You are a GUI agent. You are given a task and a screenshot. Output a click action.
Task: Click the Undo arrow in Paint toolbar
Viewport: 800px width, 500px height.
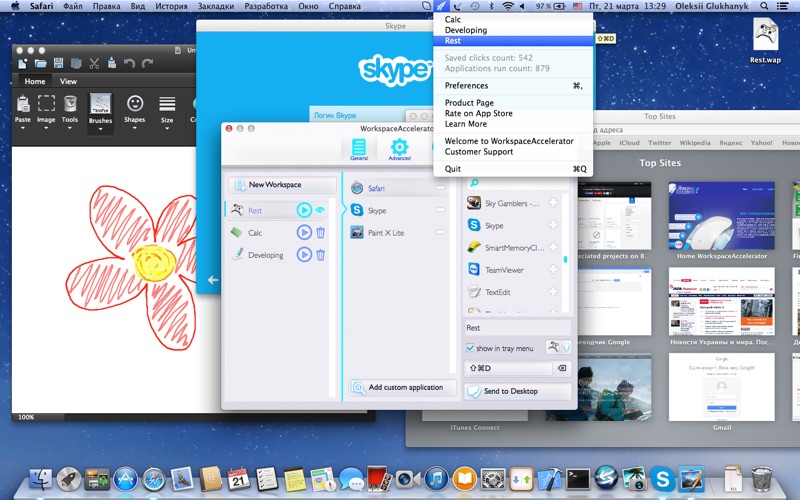[129, 64]
